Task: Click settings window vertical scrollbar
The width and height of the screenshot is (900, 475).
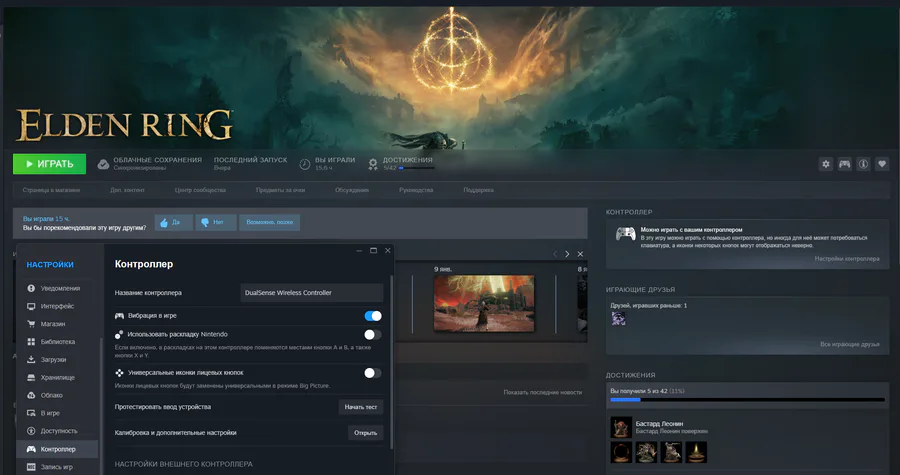Action: [392, 361]
